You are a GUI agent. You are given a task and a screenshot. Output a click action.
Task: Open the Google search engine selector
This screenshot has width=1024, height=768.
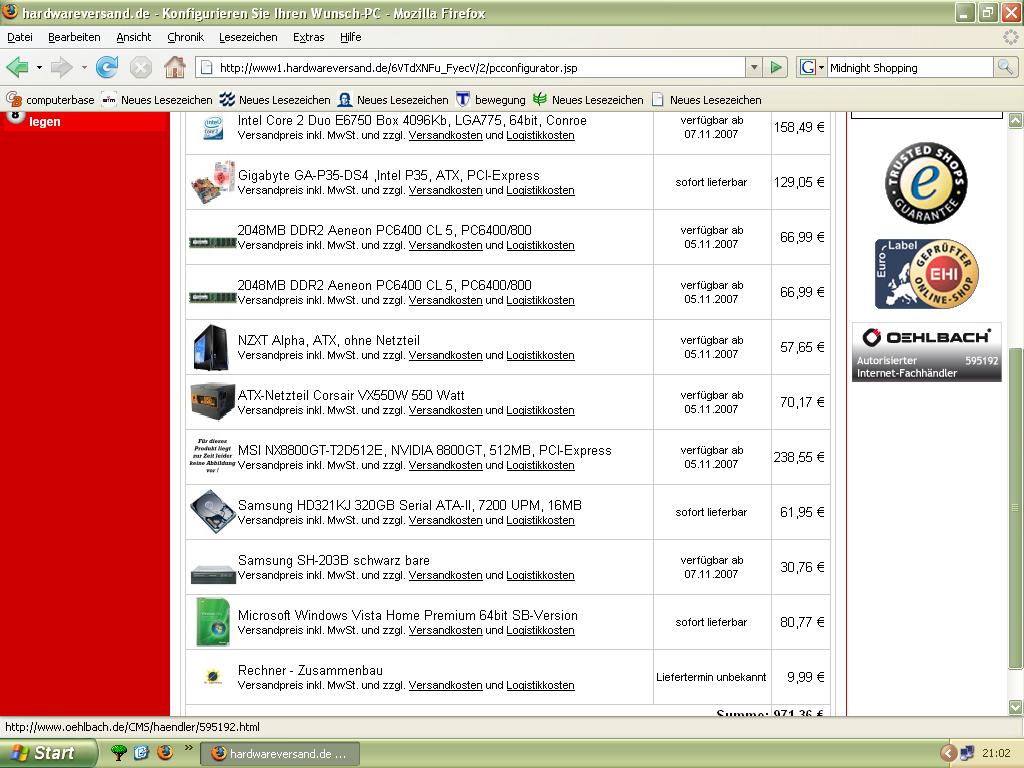[x=812, y=67]
